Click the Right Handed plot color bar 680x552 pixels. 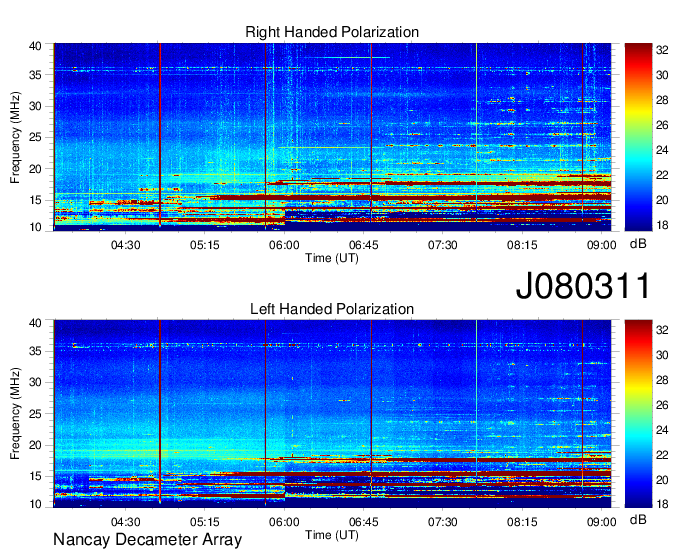coord(638,137)
